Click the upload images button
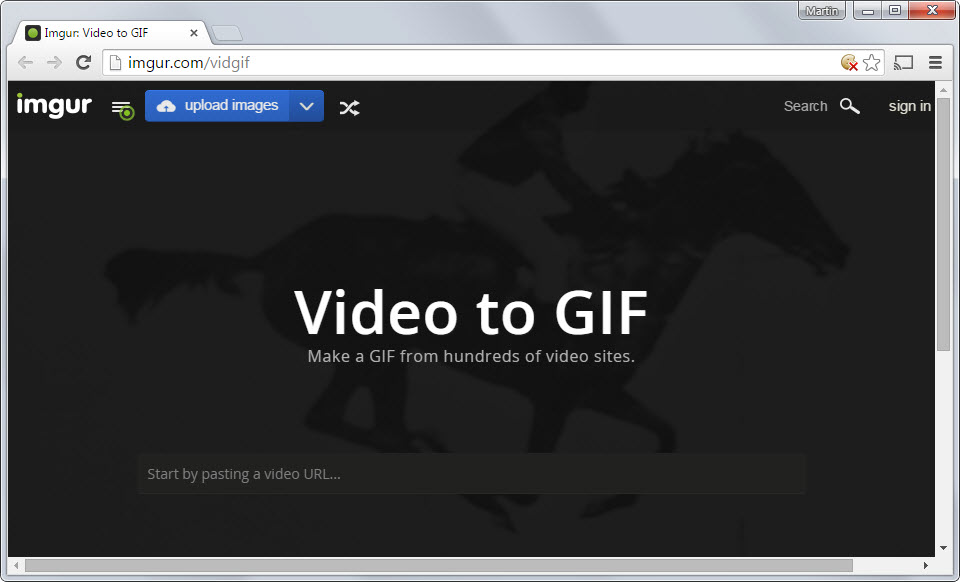 (x=217, y=106)
